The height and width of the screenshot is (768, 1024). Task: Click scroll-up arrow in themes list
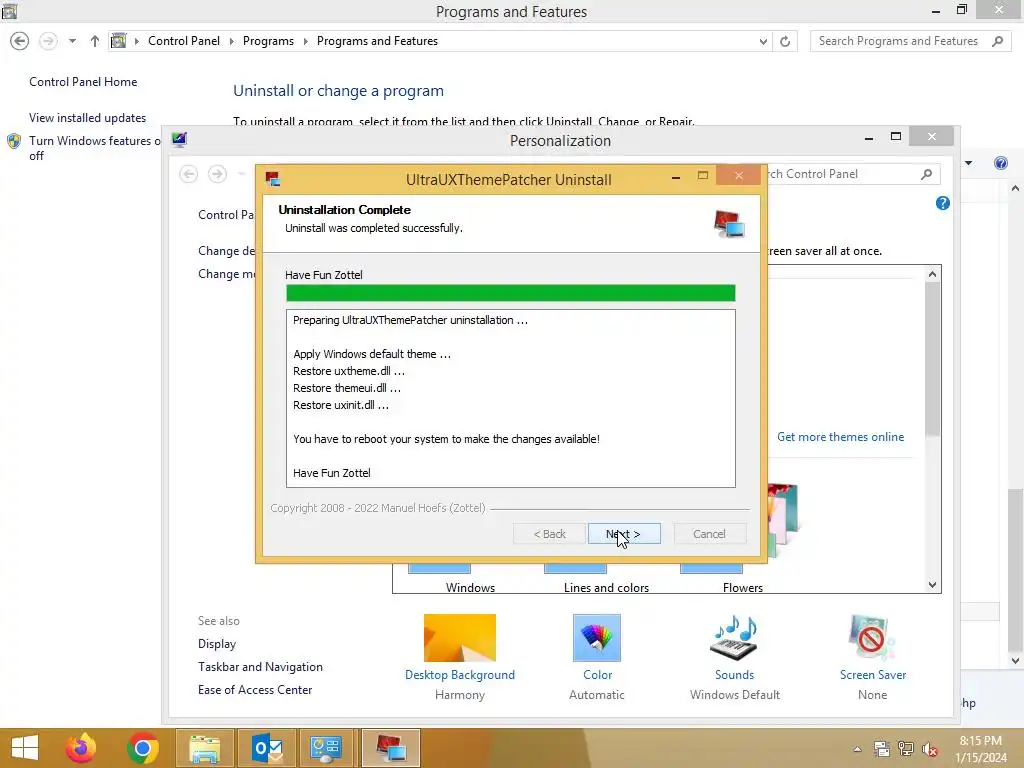933,274
